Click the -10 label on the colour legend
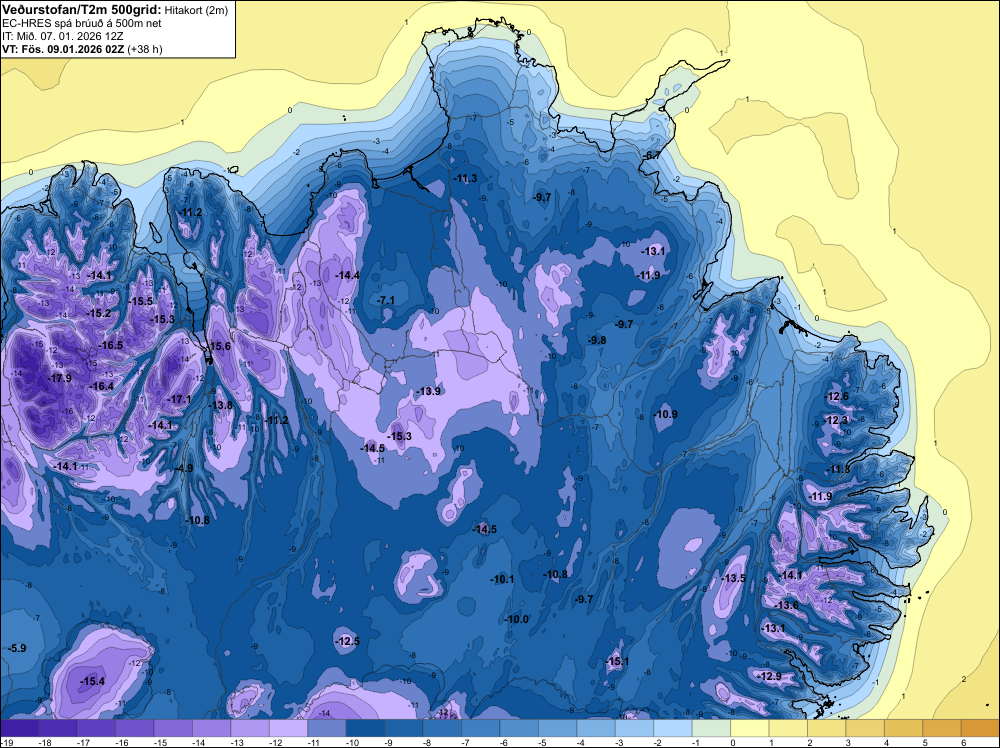Screen dimensions: 1000x748 click(x=351, y=742)
